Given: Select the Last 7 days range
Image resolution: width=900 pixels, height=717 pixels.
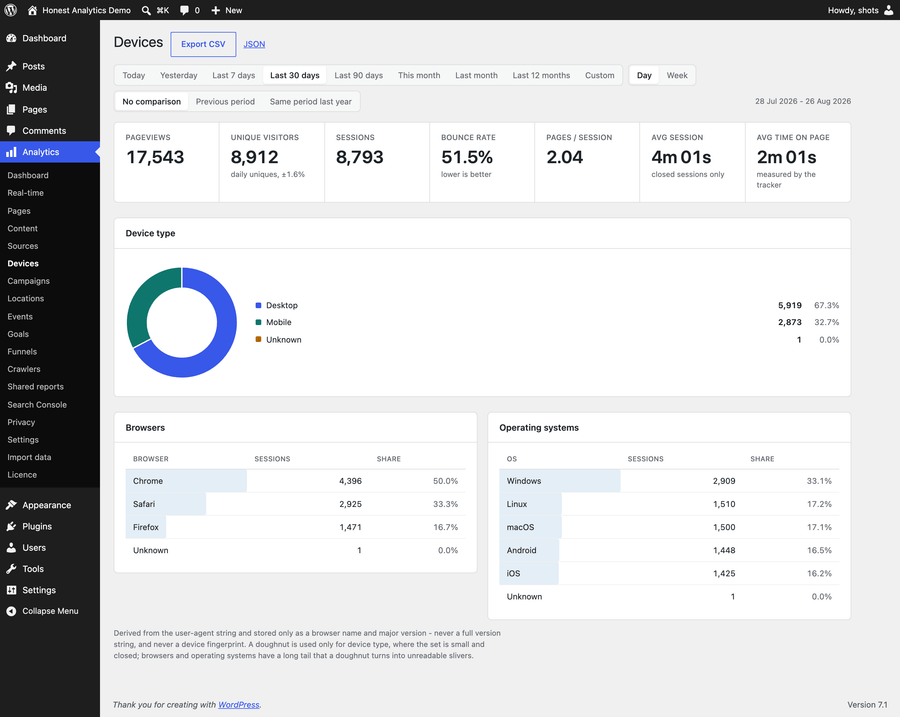Looking at the screenshot, I should [x=234, y=75].
